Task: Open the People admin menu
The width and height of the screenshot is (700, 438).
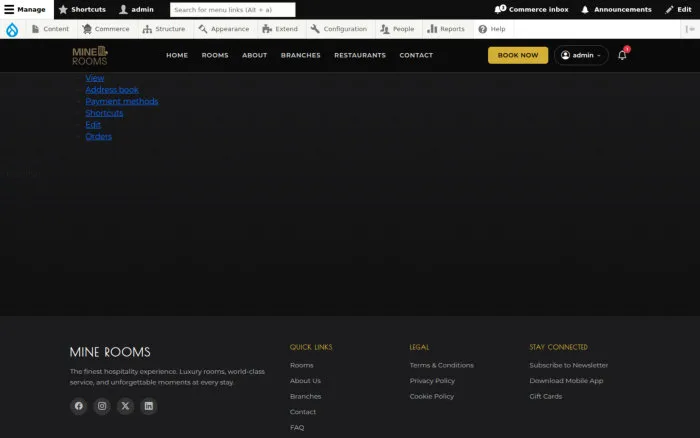Action: [x=397, y=29]
